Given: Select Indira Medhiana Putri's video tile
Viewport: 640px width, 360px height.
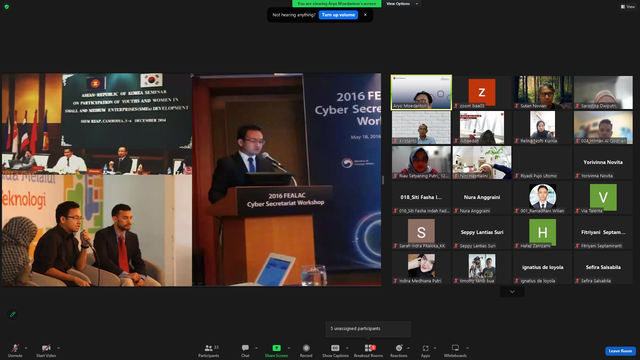Looking at the screenshot, I should (x=421, y=268).
